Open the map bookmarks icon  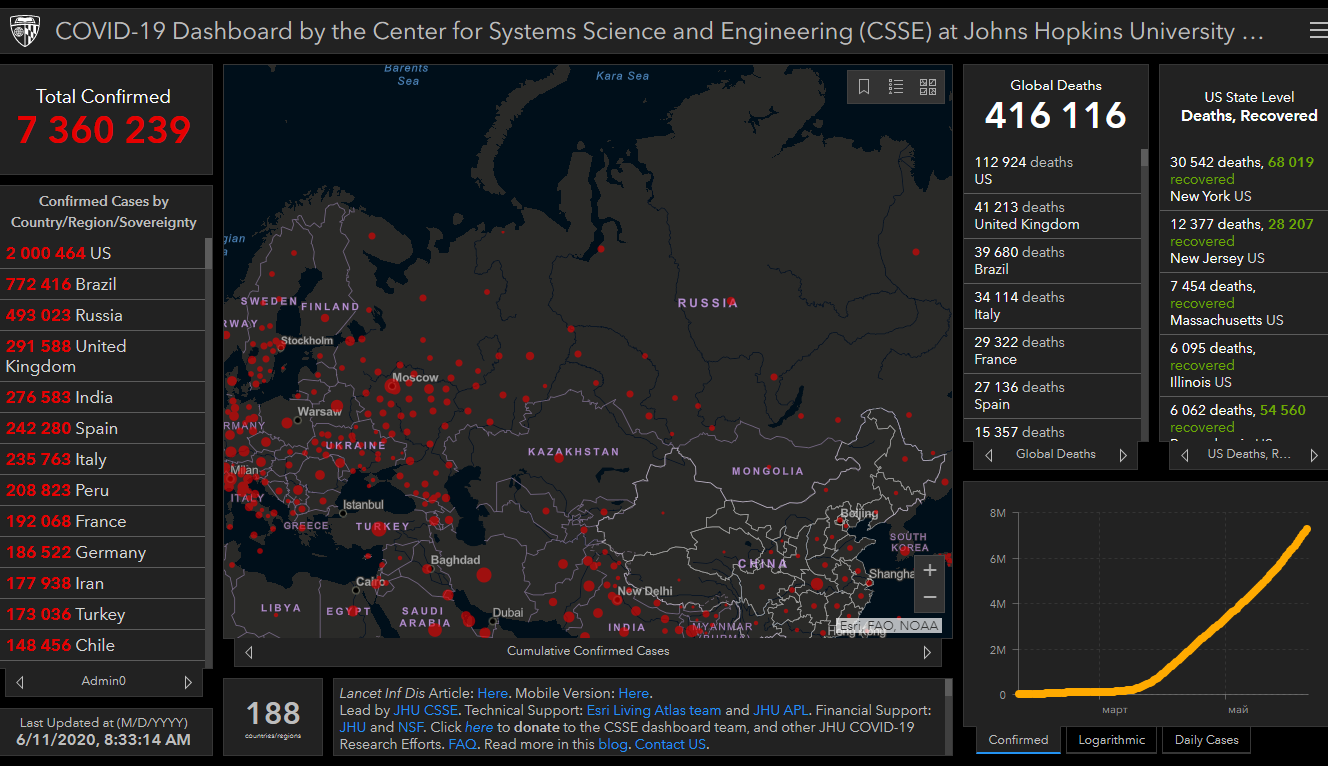click(x=865, y=87)
